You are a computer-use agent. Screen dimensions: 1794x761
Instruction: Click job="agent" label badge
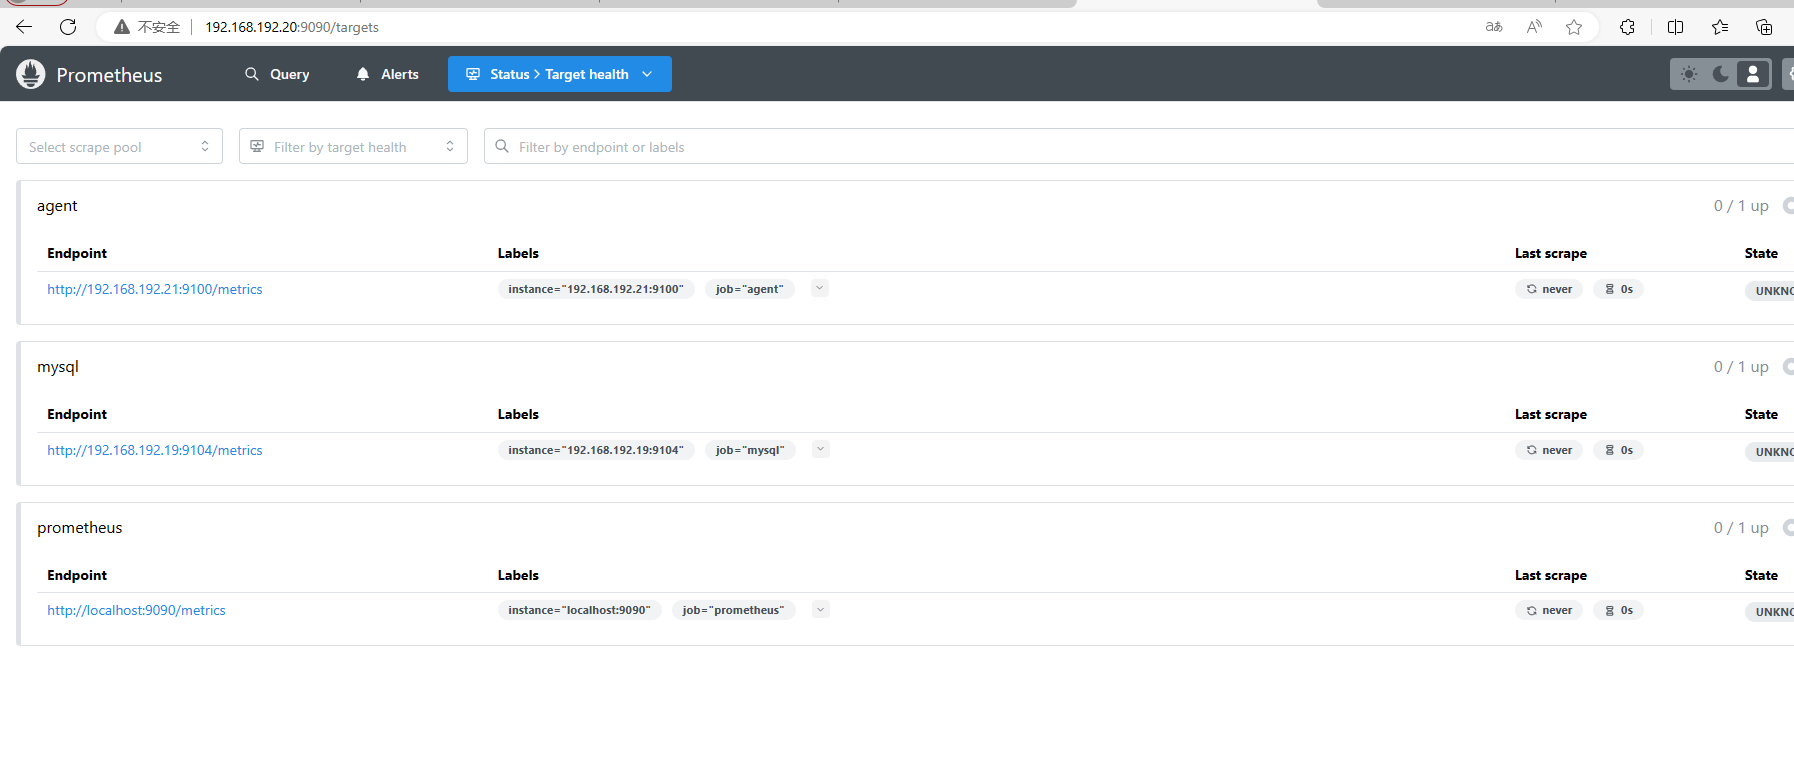[750, 289]
